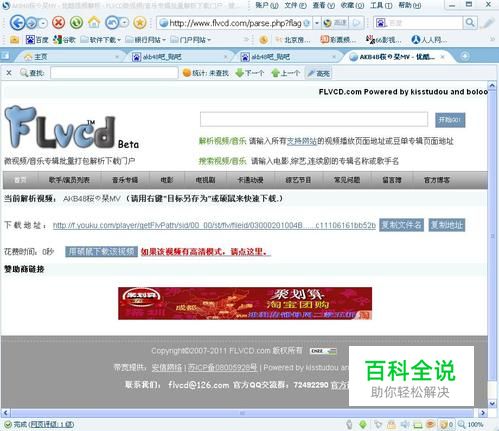
Task: Expand the 银行网站 bookmark folder
Action: [x=145, y=40]
